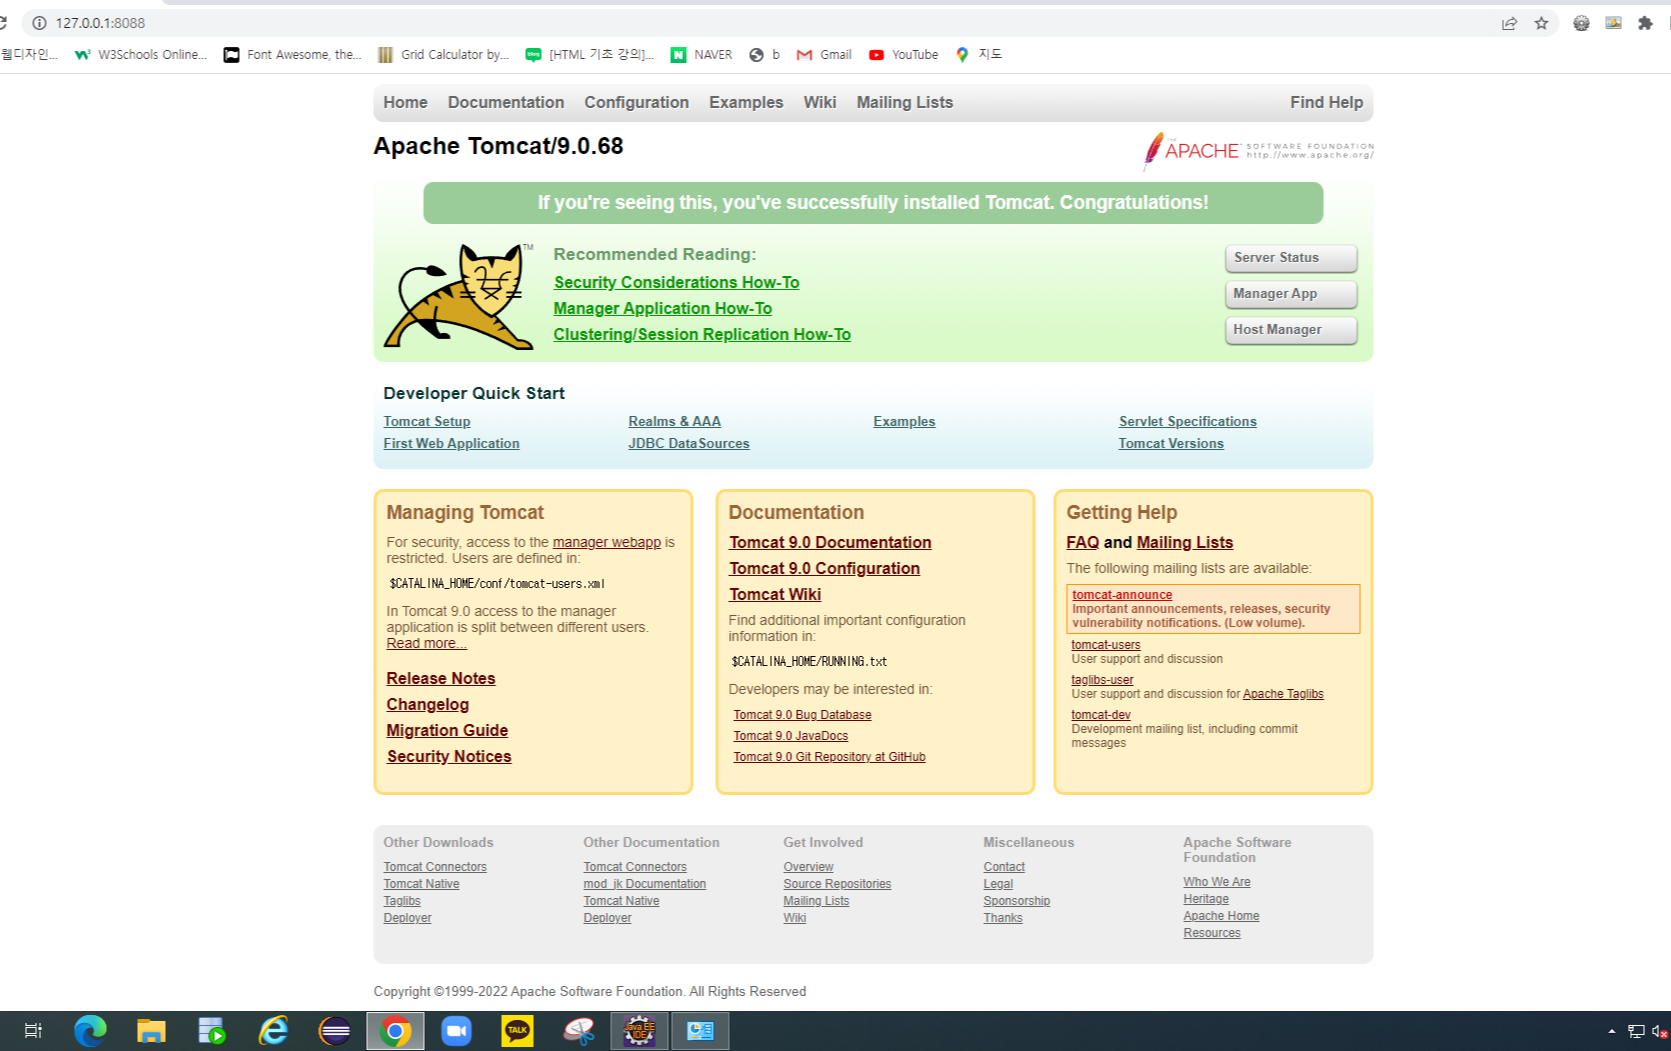Click Find Help in the navigation bar
This screenshot has width=1671, height=1051.
click(1326, 103)
